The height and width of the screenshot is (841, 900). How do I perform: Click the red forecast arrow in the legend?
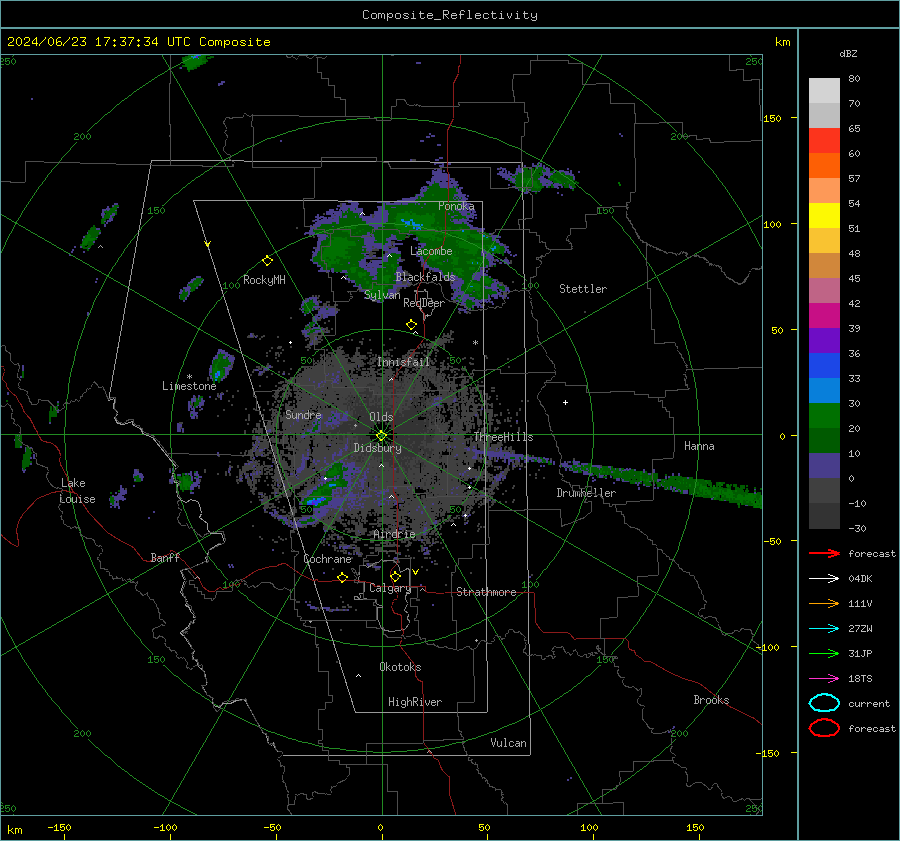tap(824, 553)
